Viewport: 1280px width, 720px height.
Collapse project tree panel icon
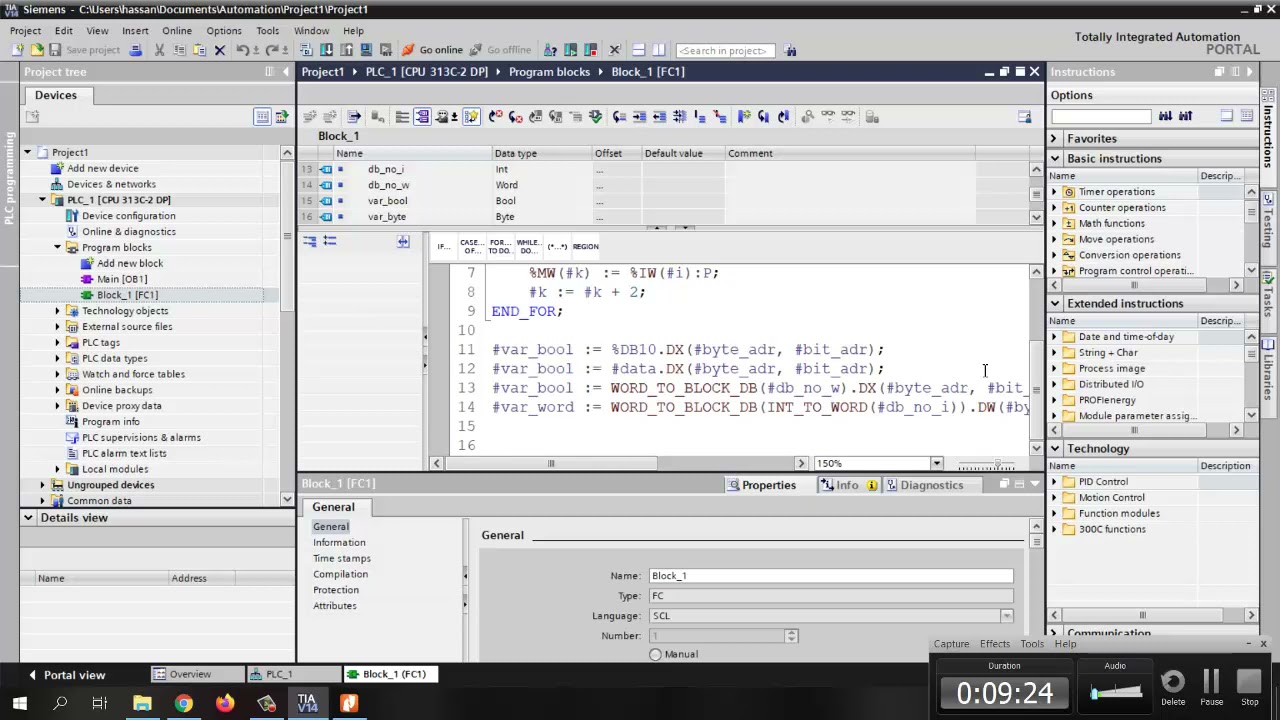pos(285,72)
